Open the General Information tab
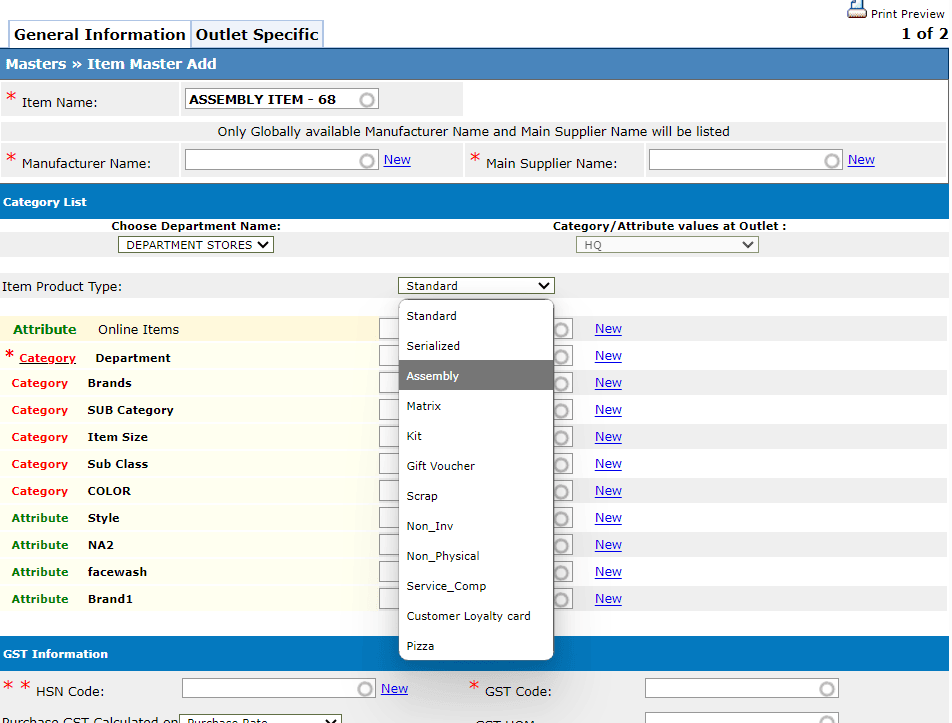952x723 pixels. tap(100, 35)
